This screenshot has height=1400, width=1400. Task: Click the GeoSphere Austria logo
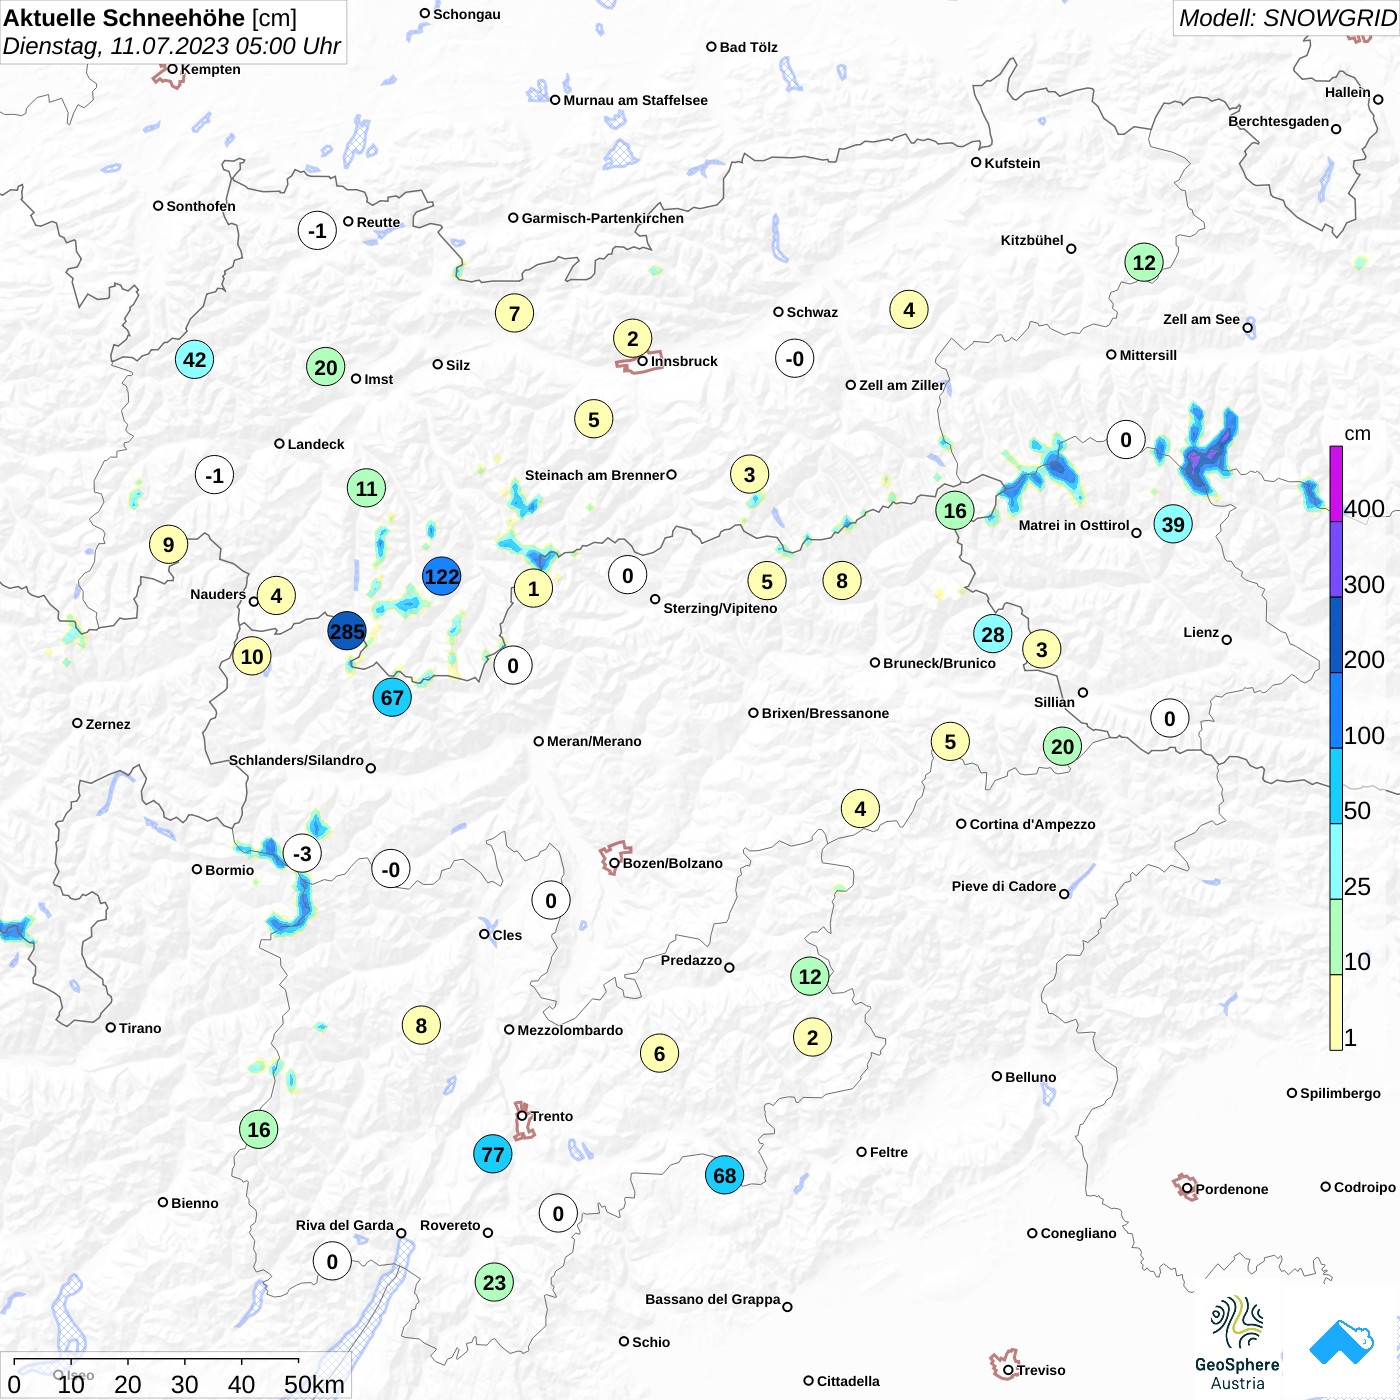coord(1237,1343)
